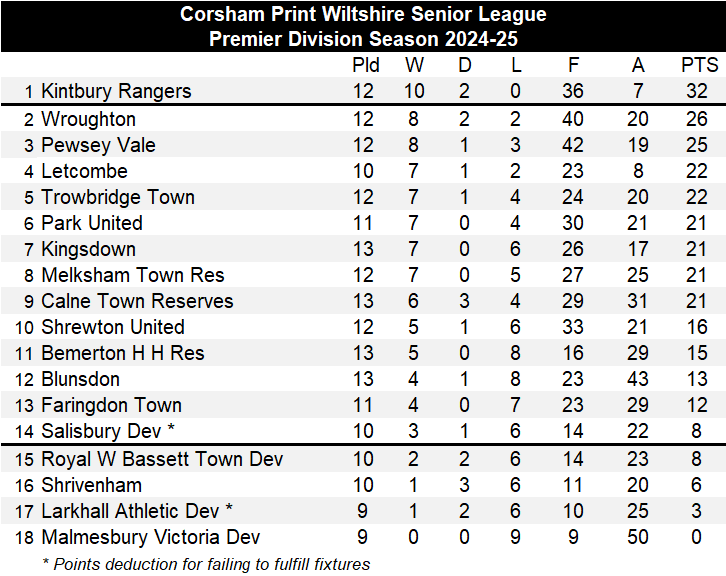Click the F goals-for column header
The height and width of the screenshot is (576, 726).
tap(573, 65)
